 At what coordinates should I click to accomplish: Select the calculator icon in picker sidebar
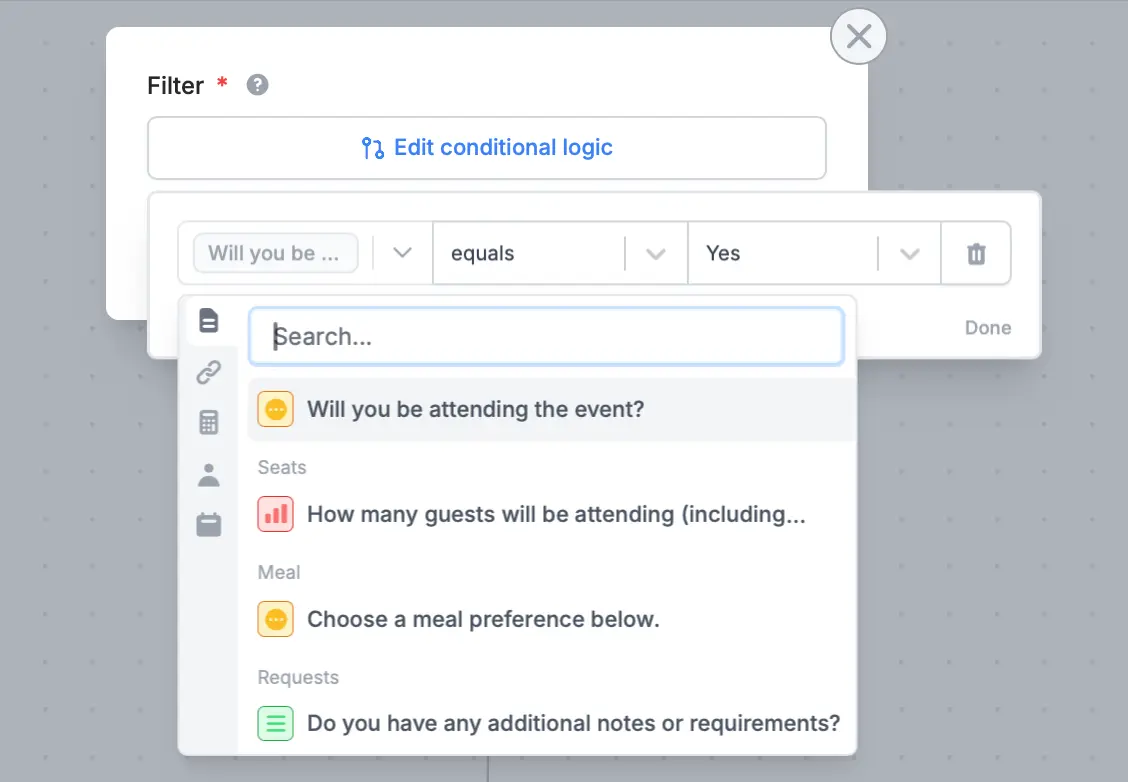209,422
